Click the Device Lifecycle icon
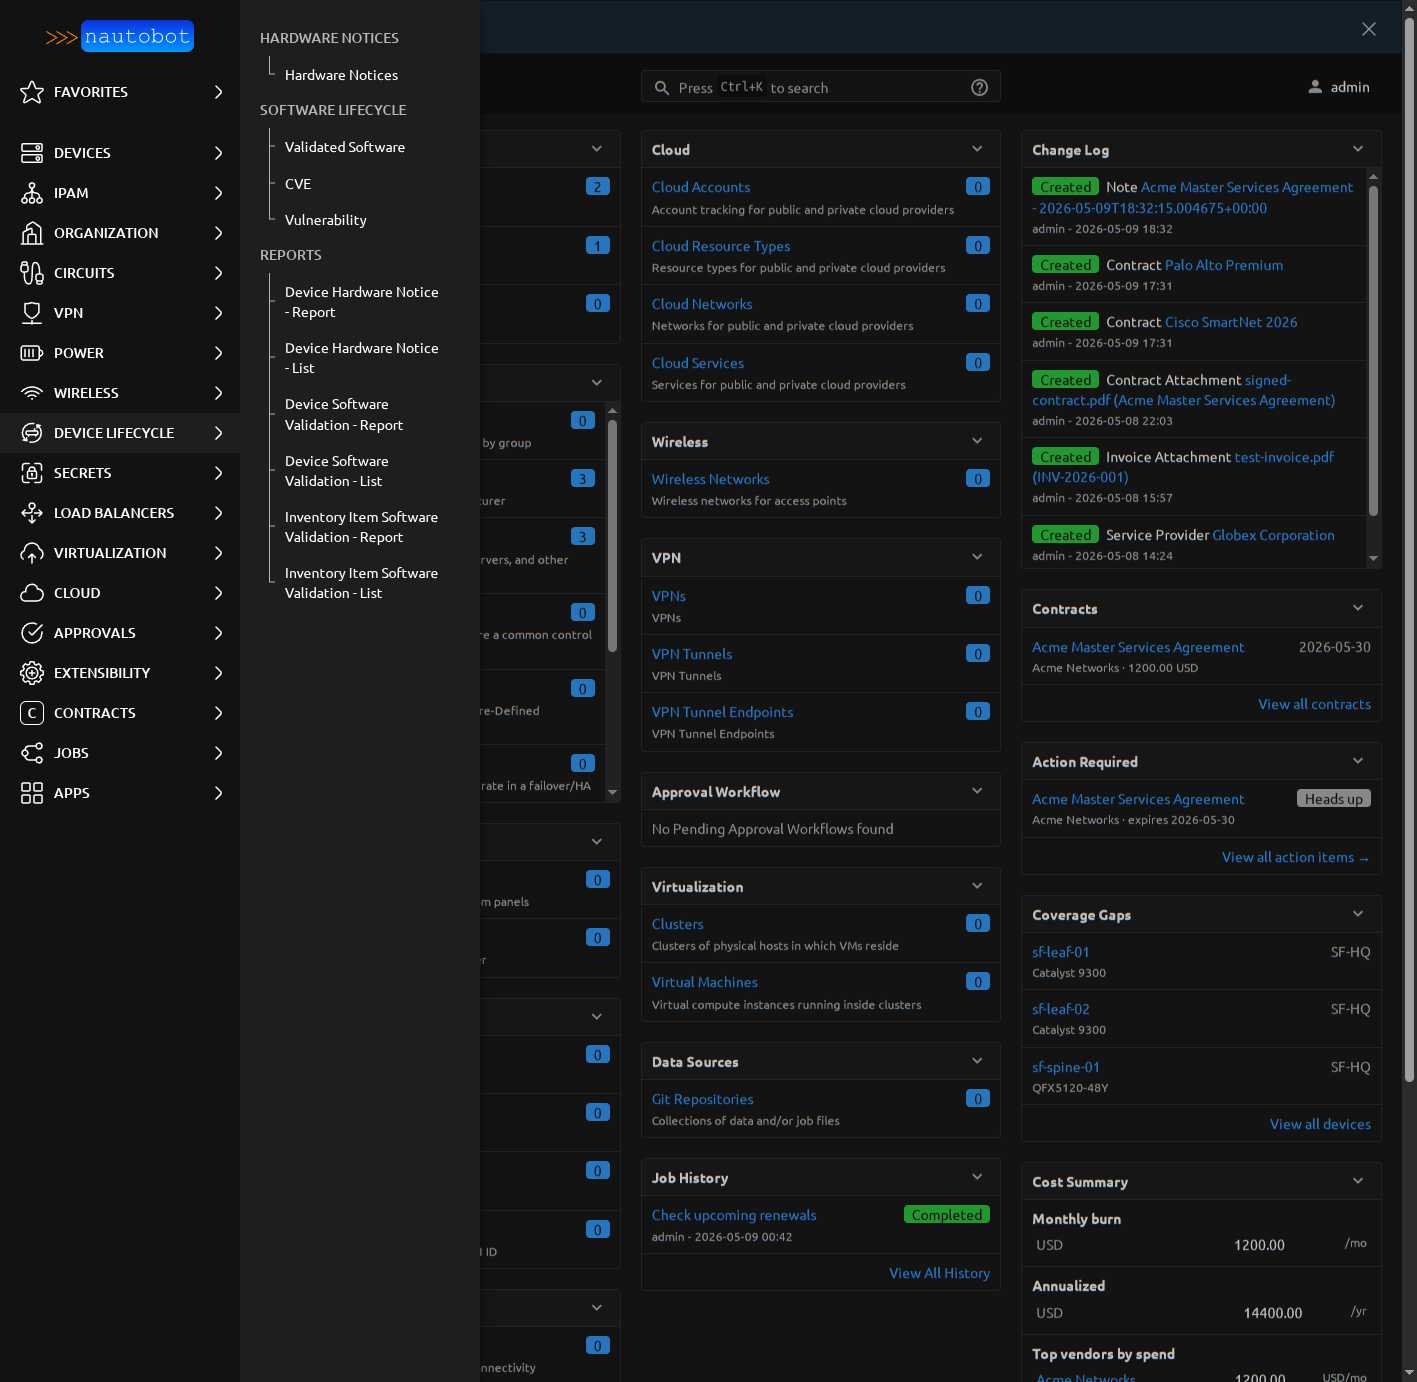This screenshot has height=1382, width=1417. 32,433
